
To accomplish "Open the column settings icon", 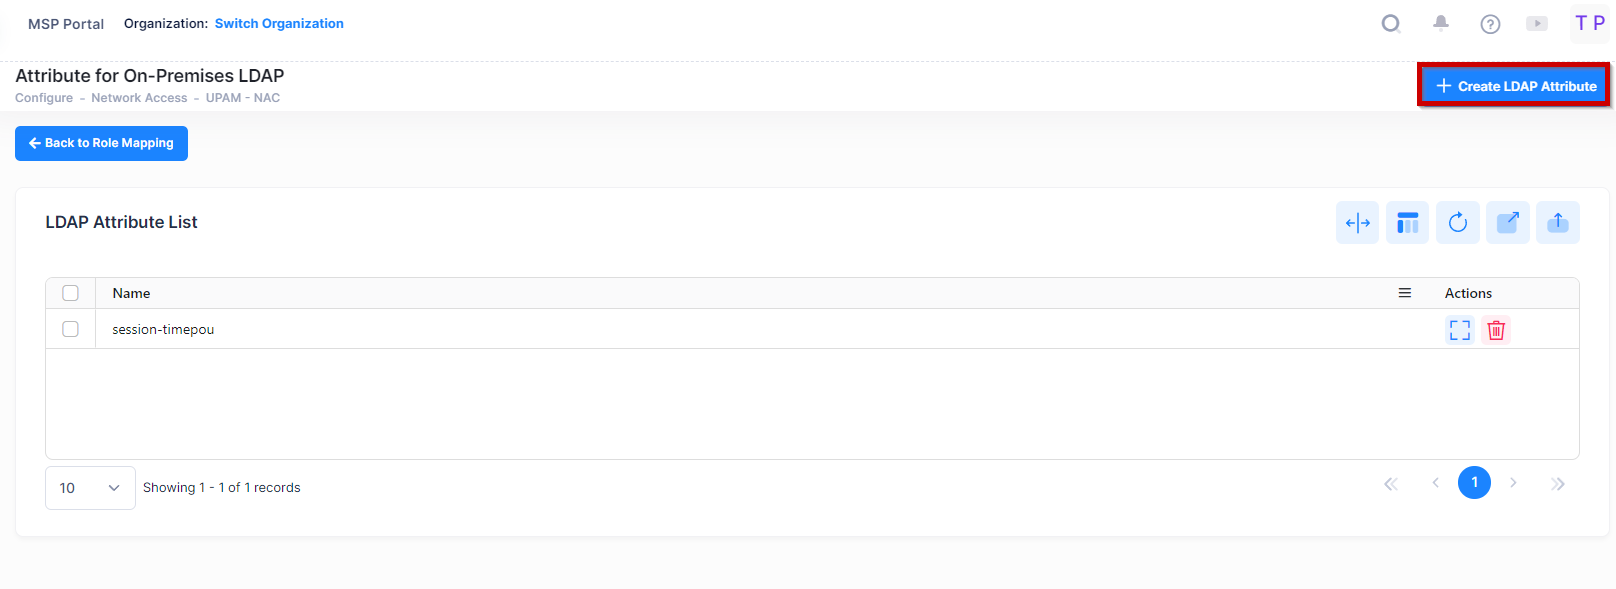I will point(1407,222).
